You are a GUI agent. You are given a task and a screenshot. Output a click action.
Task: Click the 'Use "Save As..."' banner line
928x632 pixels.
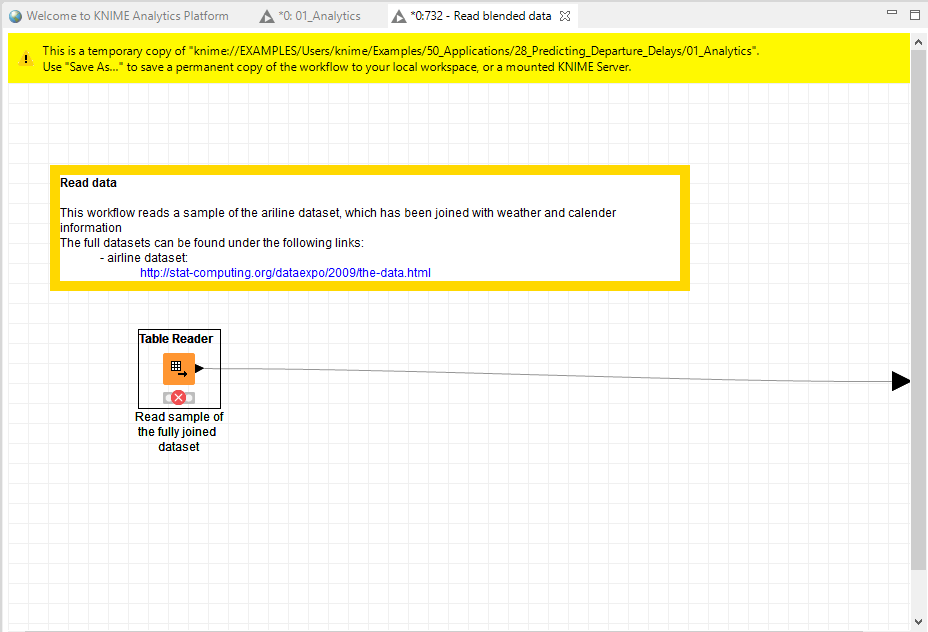click(337, 67)
